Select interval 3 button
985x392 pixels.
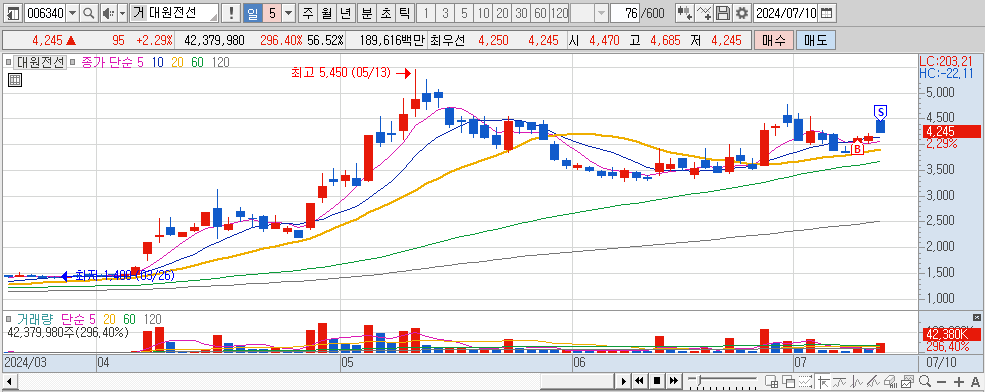point(445,13)
